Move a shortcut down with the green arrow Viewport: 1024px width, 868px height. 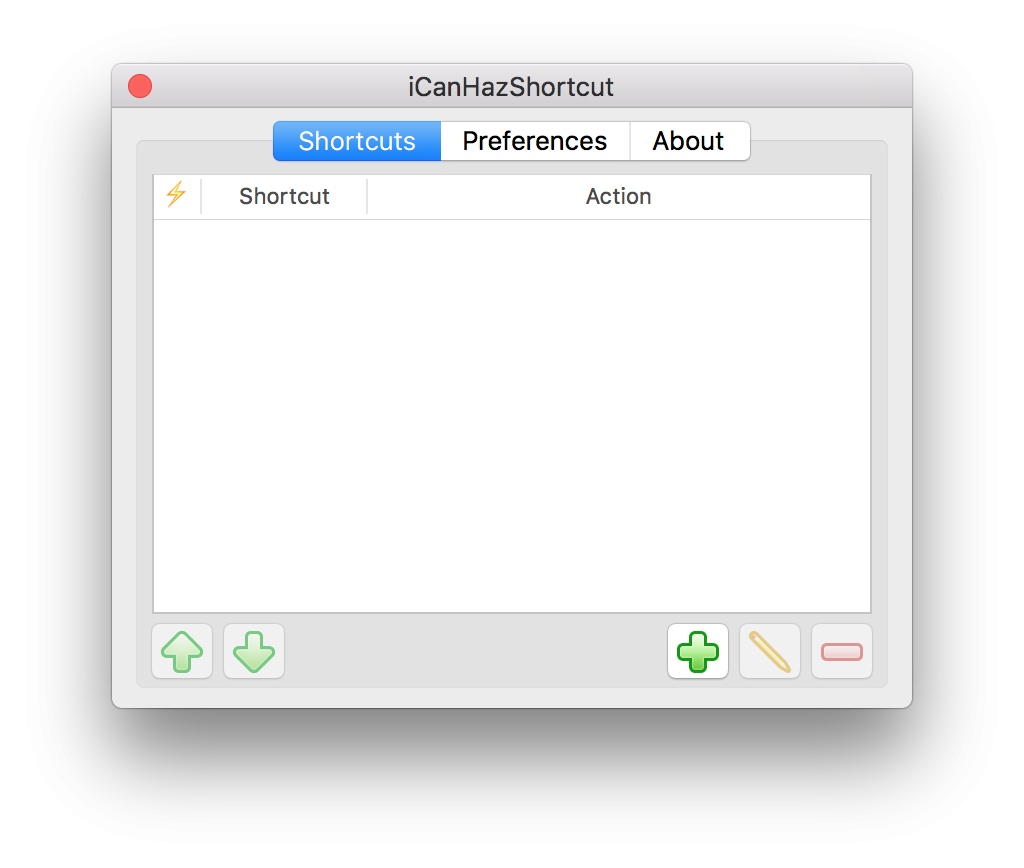pos(253,651)
